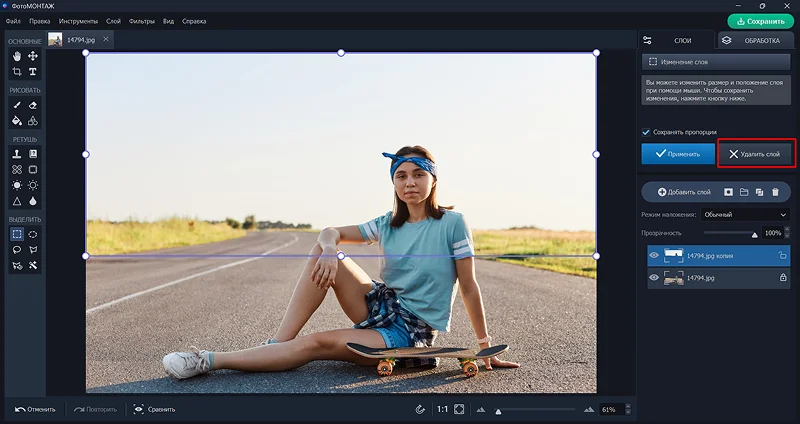Switch to the ОБРАБОТКА tab
The image size is (800, 424).
point(755,40)
